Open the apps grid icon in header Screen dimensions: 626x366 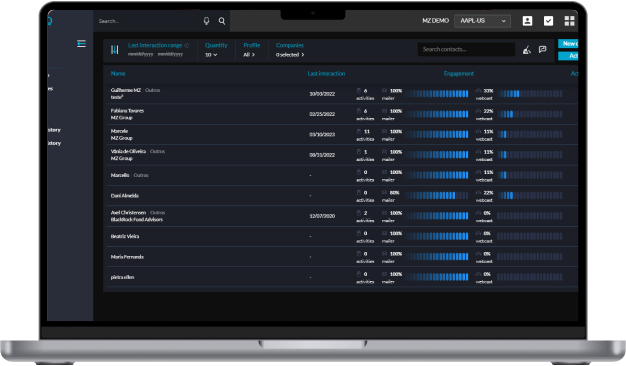(x=570, y=21)
